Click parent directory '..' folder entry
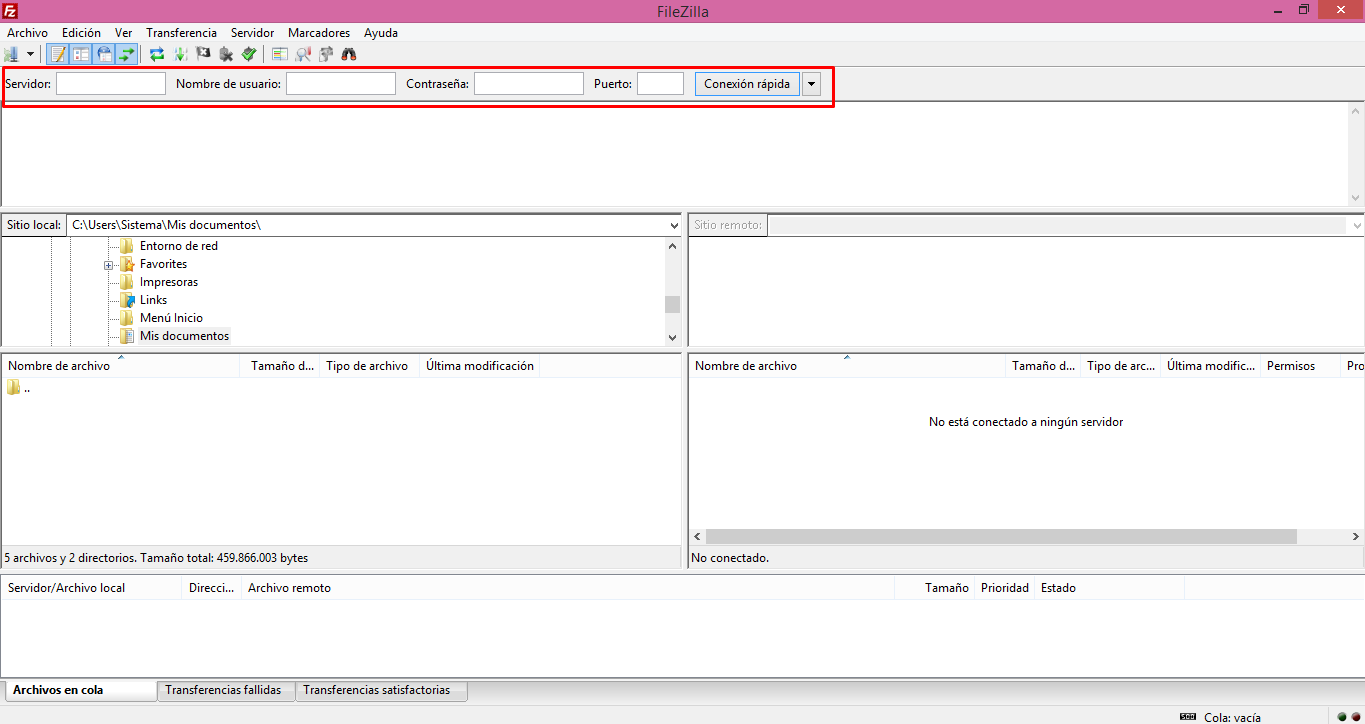This screenshot has width=1365, height=724. pyautogui.click(x=19, y=388)
